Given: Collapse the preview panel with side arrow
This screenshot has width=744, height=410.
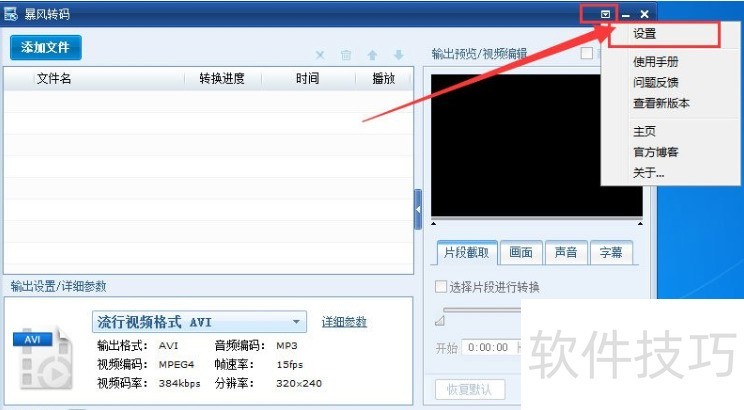Looking at the screenshot, I should pos(418,209).
